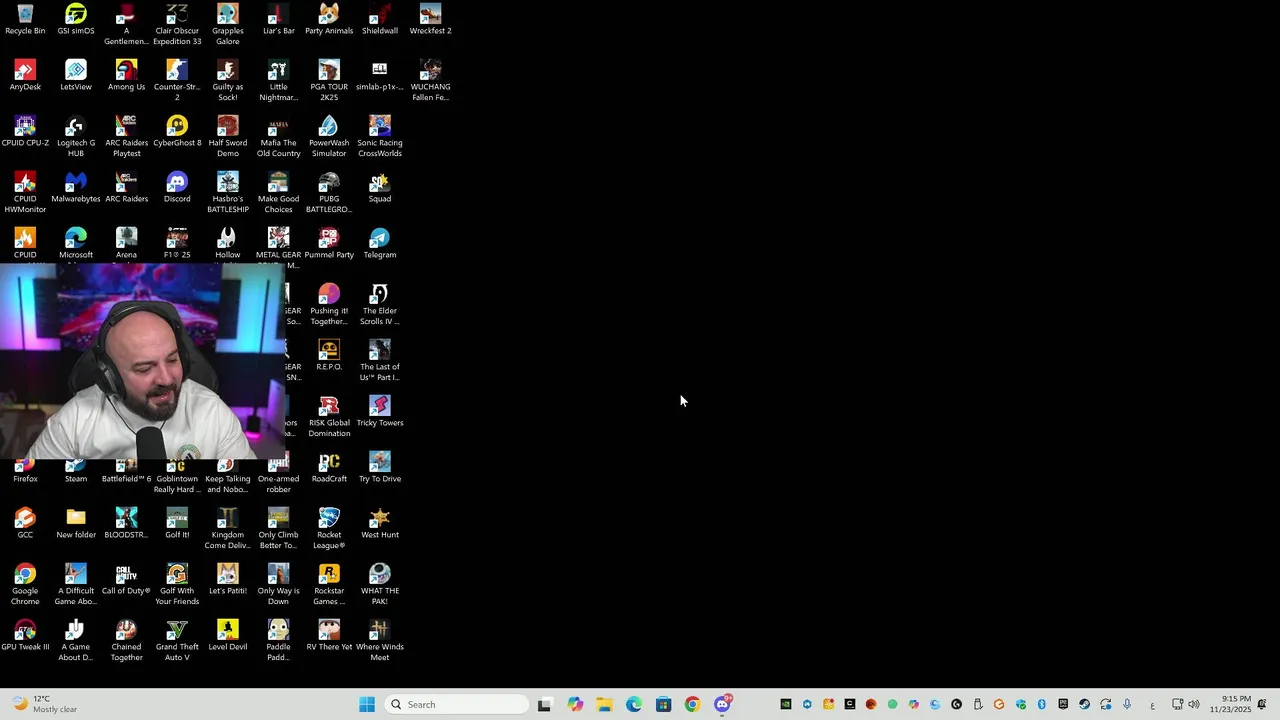Open Google Chrome from the taskbar
The width and height of the screenshot is (1280, 720).
pyautogui.click(x=692, y=705)
